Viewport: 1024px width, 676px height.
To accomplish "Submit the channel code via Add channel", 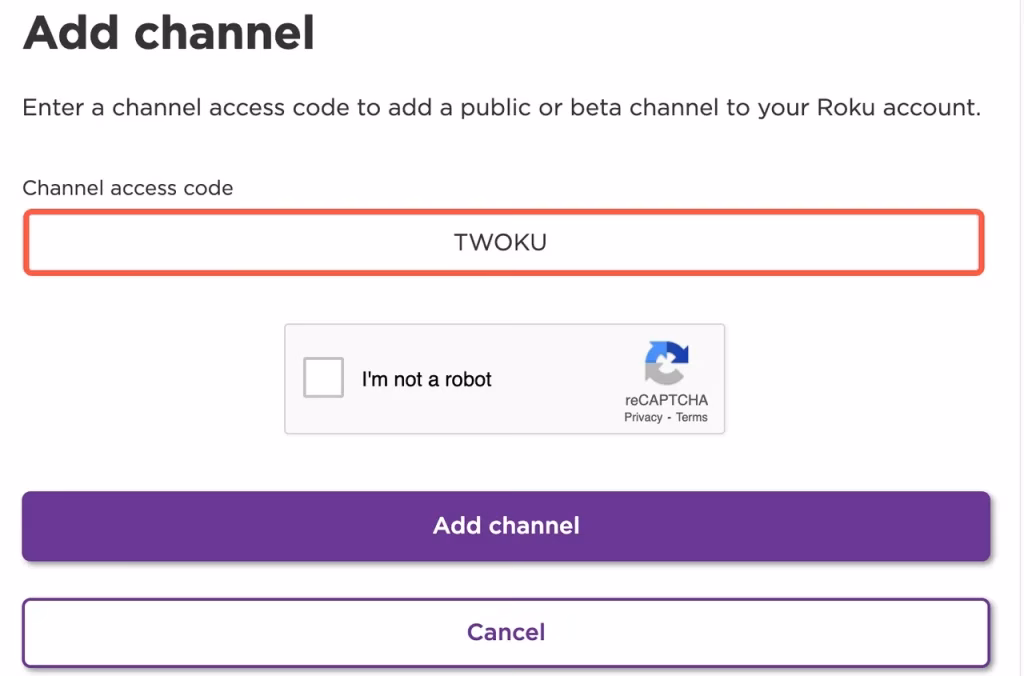I will (x=506, y=525).
